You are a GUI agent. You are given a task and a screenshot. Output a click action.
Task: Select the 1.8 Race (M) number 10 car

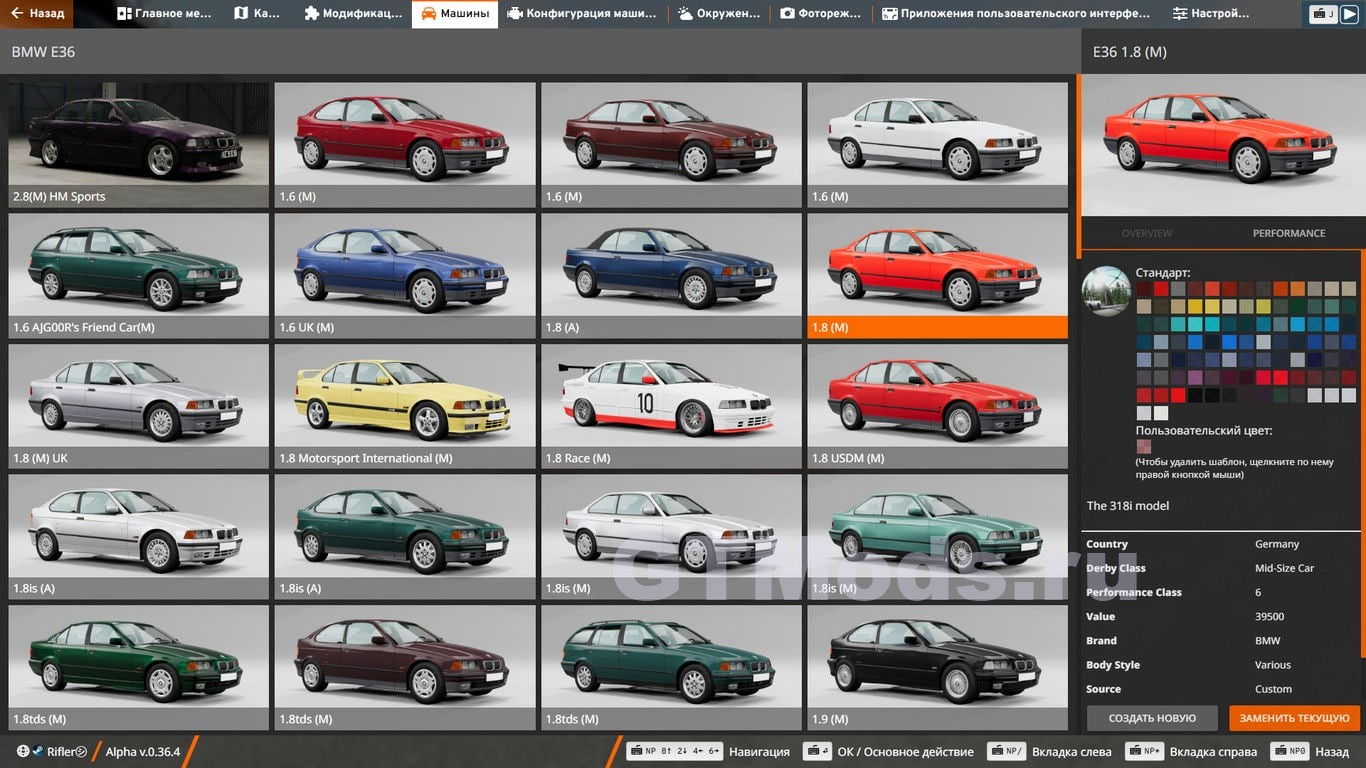(671, 406)
